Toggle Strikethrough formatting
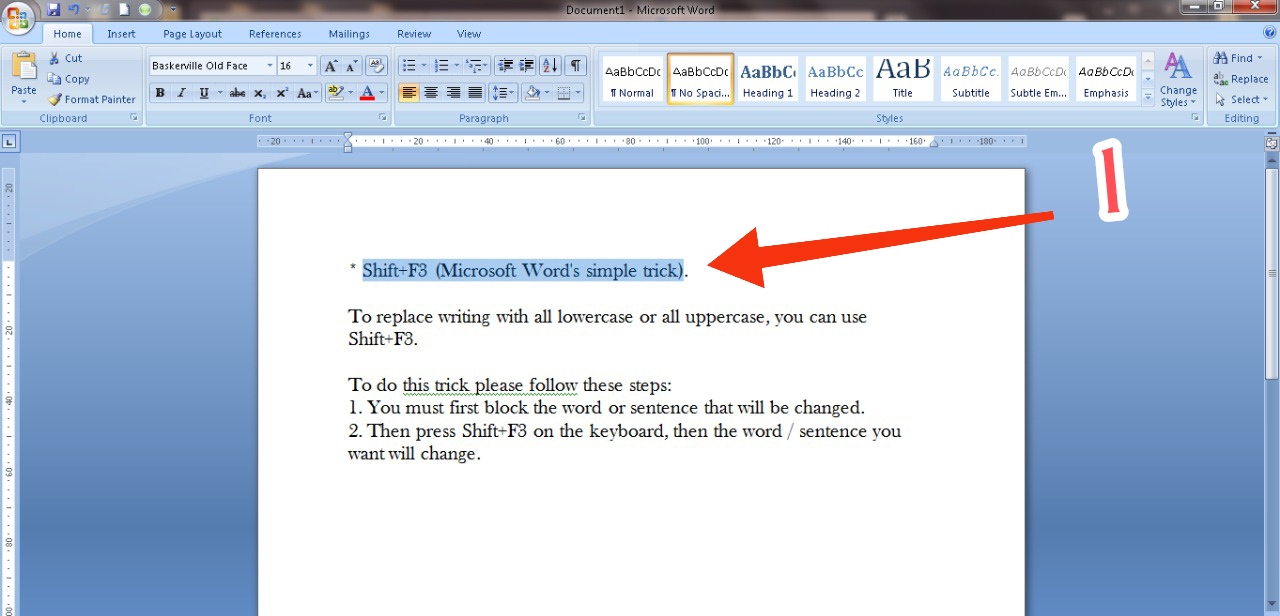Viewport: 1280px width, 616px height. 237,93
